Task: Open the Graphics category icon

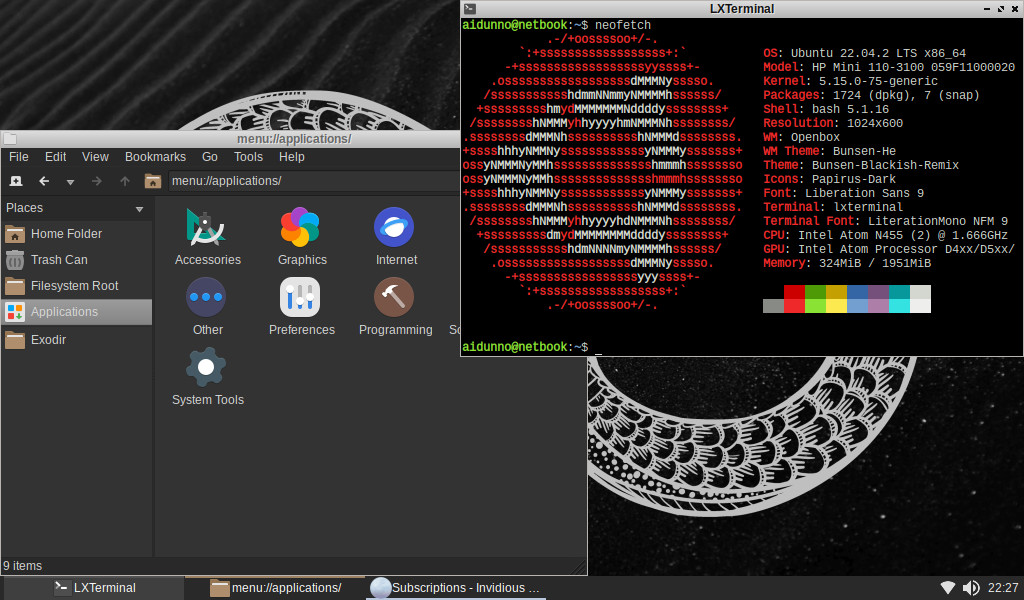Action: pyautogui.click(x=301, y=228)
